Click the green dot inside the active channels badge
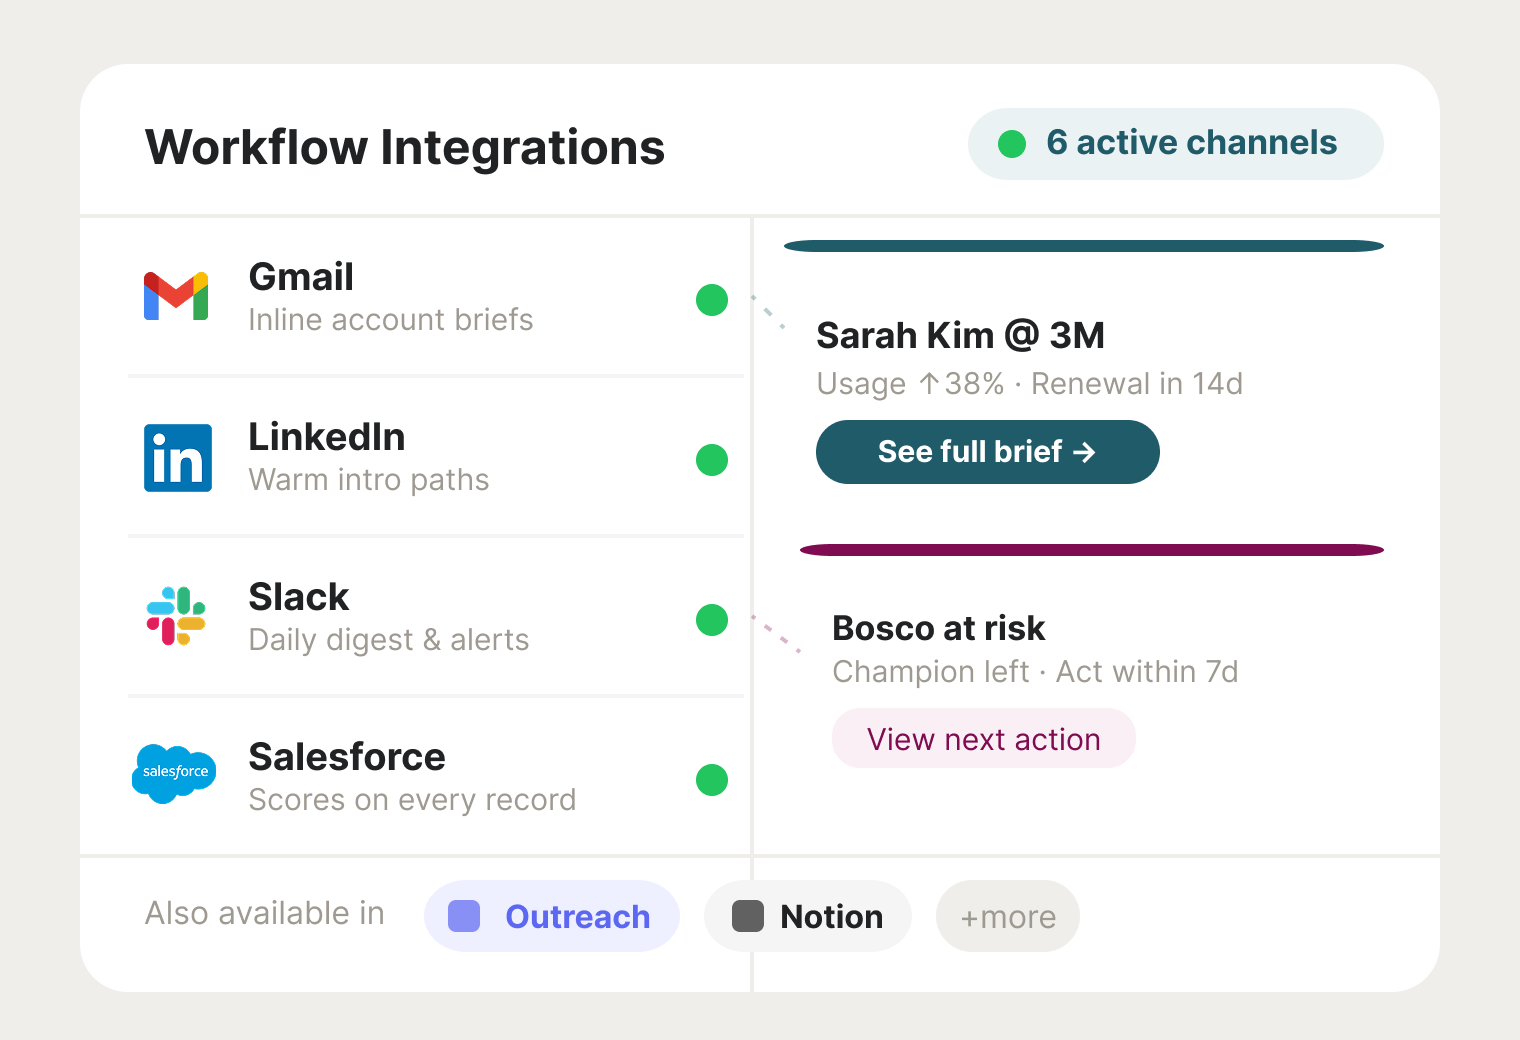The image size is (1520, 1040). tap(1011, 143)
